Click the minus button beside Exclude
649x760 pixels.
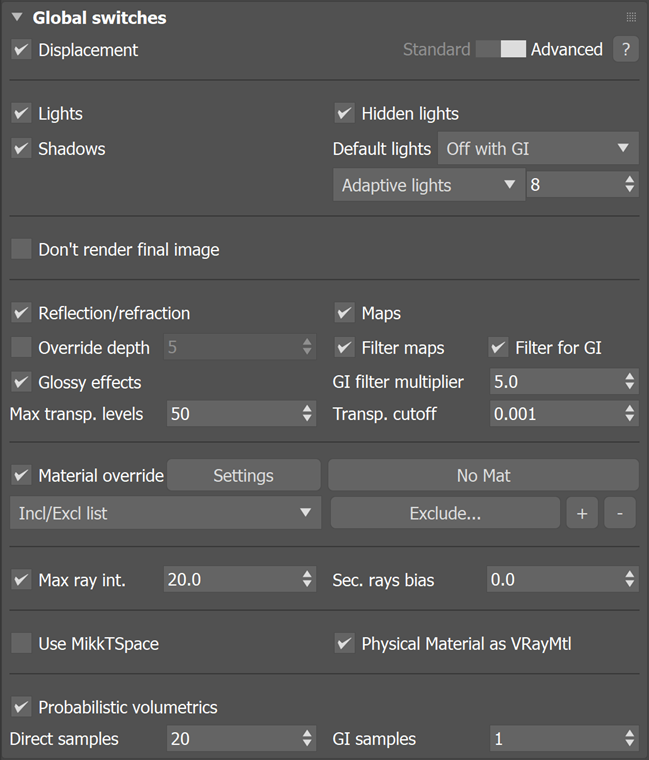click(620, 513)
